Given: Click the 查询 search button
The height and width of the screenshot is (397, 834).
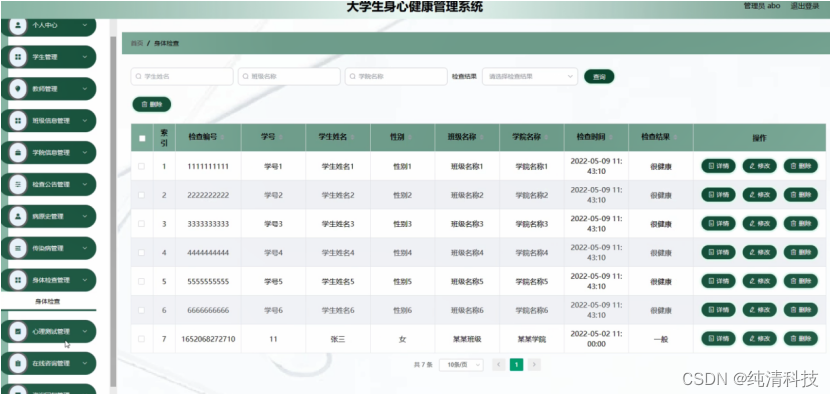Looking at the screenshot, I should coord(599,77).
